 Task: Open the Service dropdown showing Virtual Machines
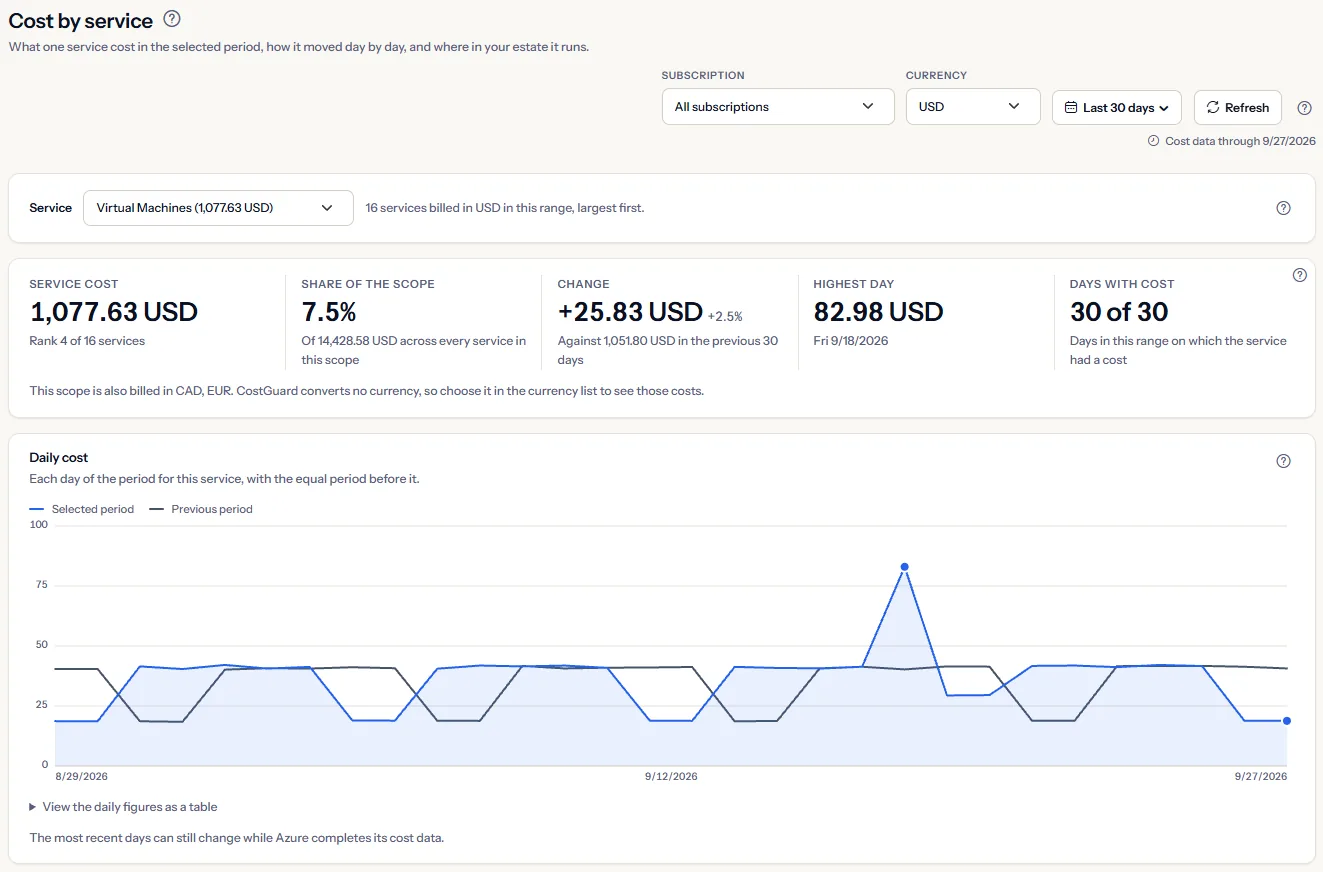pos(218,208)
